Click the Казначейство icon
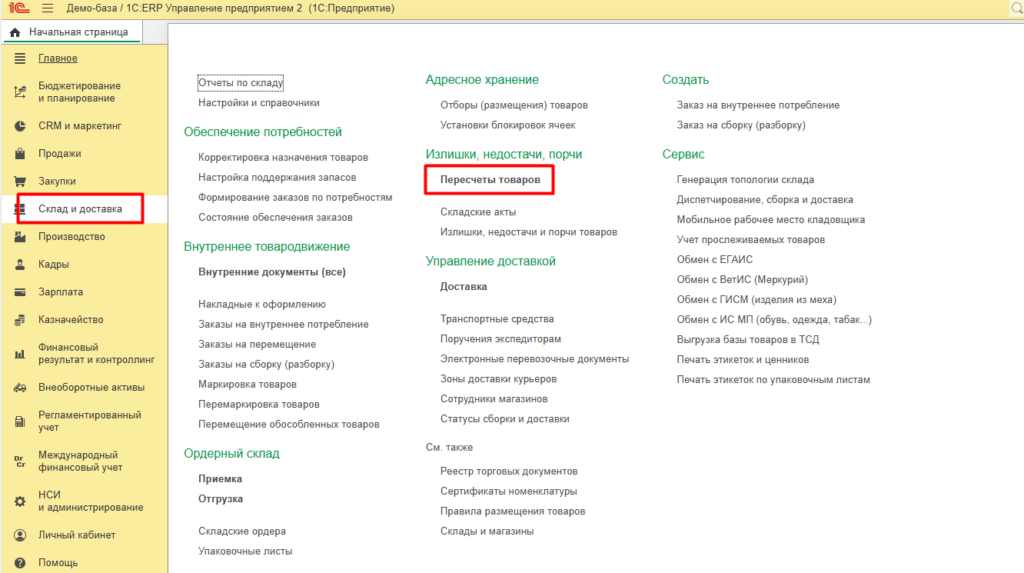Image resolution: width=1024 pixels, height=573 pixels. [20, 319]
